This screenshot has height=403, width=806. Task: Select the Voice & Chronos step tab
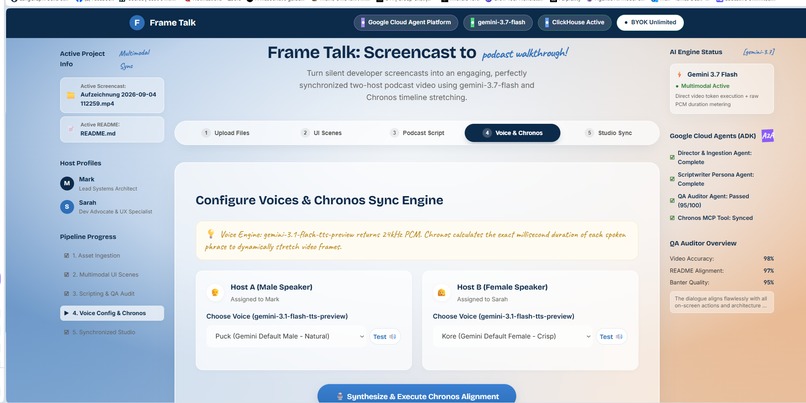pyautogui.click(x=512, y=133)
